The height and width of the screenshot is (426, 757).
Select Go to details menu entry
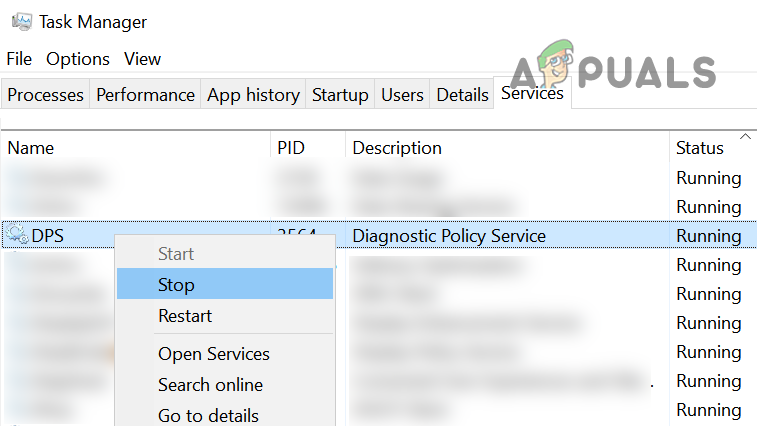[208, 415]
